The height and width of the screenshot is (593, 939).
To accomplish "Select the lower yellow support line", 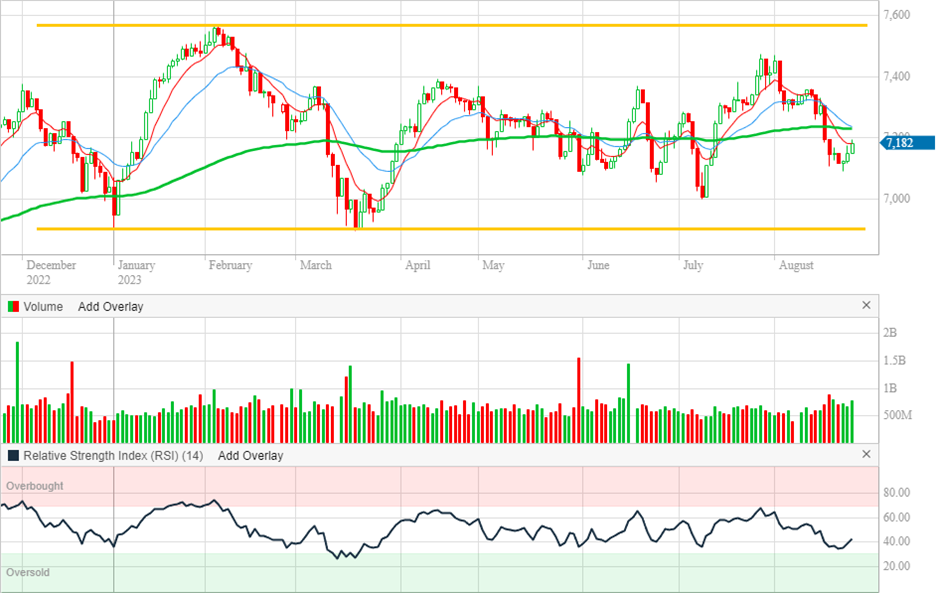I will [450, 229].
